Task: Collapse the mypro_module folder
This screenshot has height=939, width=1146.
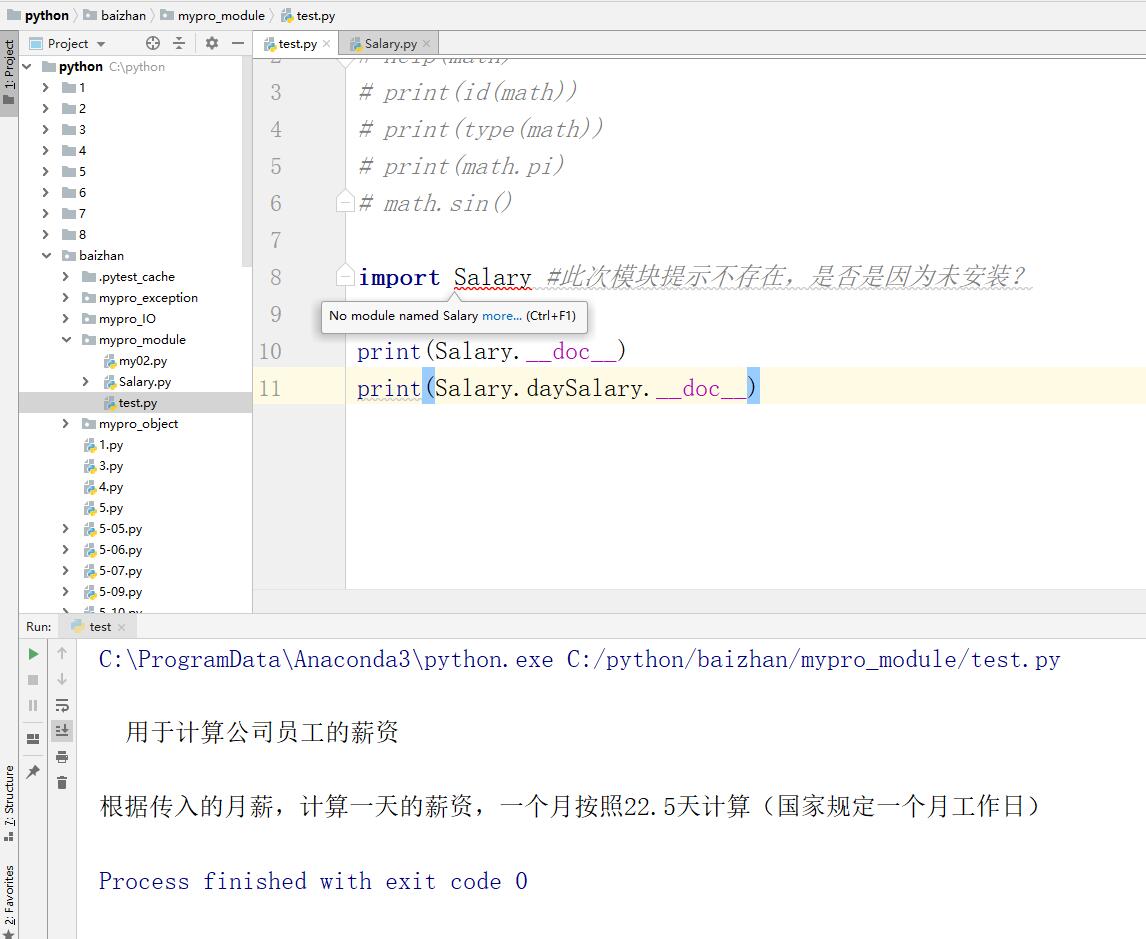Action: pyautogui.click(x=67, y=340)
